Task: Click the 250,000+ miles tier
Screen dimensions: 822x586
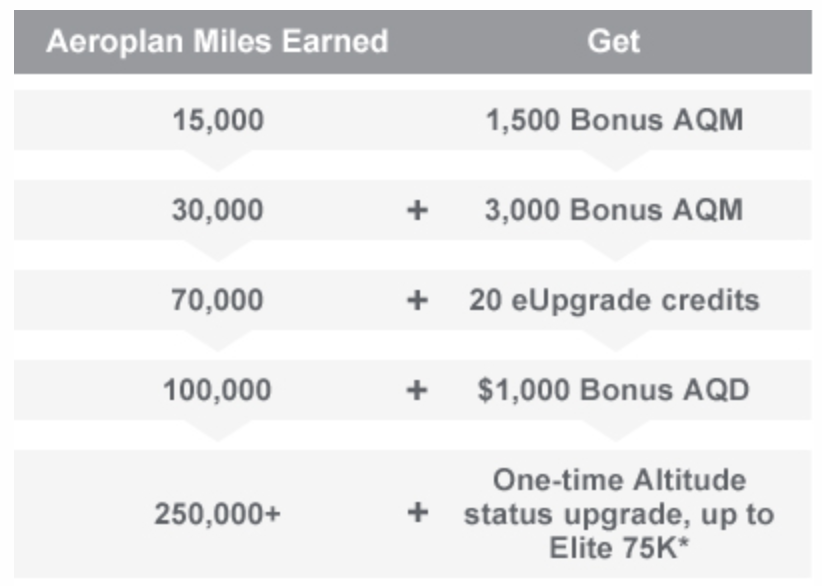Action: (x=218, y=514)
